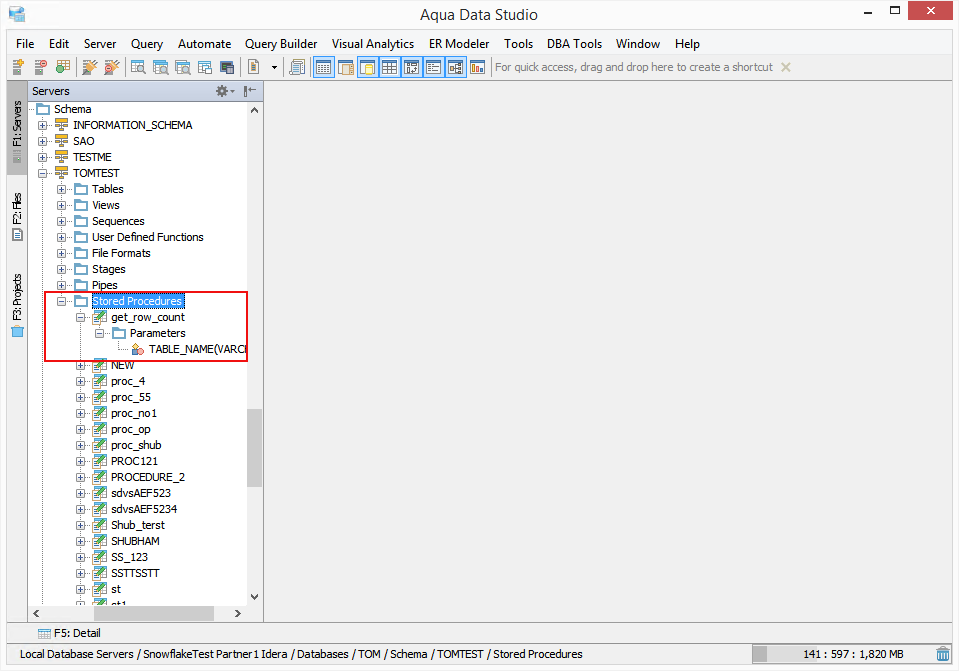
Task: Open the dropdown arrow beside the document icon
Action: pos(274,67)
